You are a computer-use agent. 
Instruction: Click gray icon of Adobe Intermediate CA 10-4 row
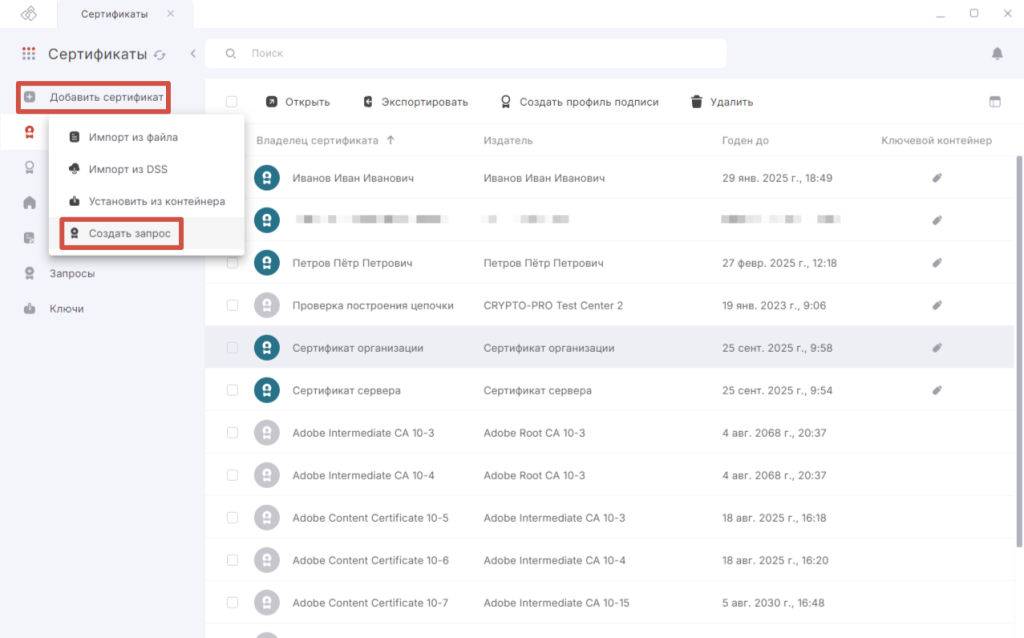tap(267, 475)
